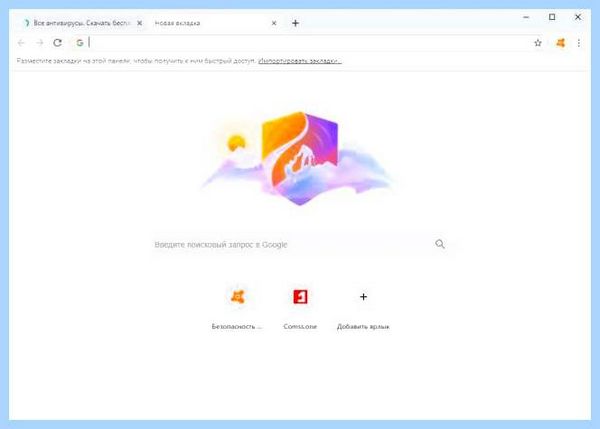Viewport: 600px width, 429px height.
Task: Click the colorful cube doodle image
Action: pyautogui.click(x=298, y=158)
